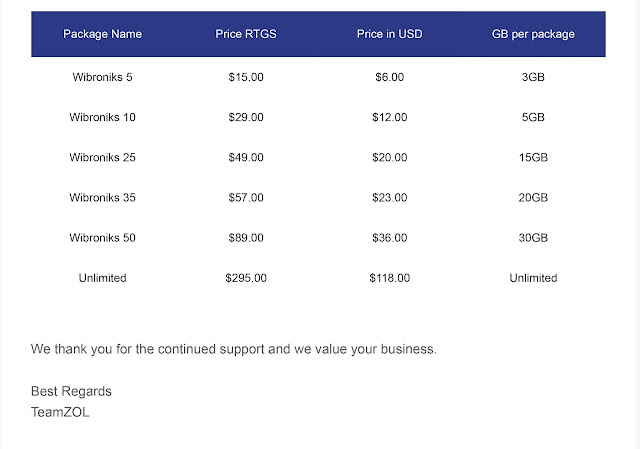The height and width of the screenshot is (449, 640).
Task: Click the Price RTGS column header
Action: coord(246,34)
